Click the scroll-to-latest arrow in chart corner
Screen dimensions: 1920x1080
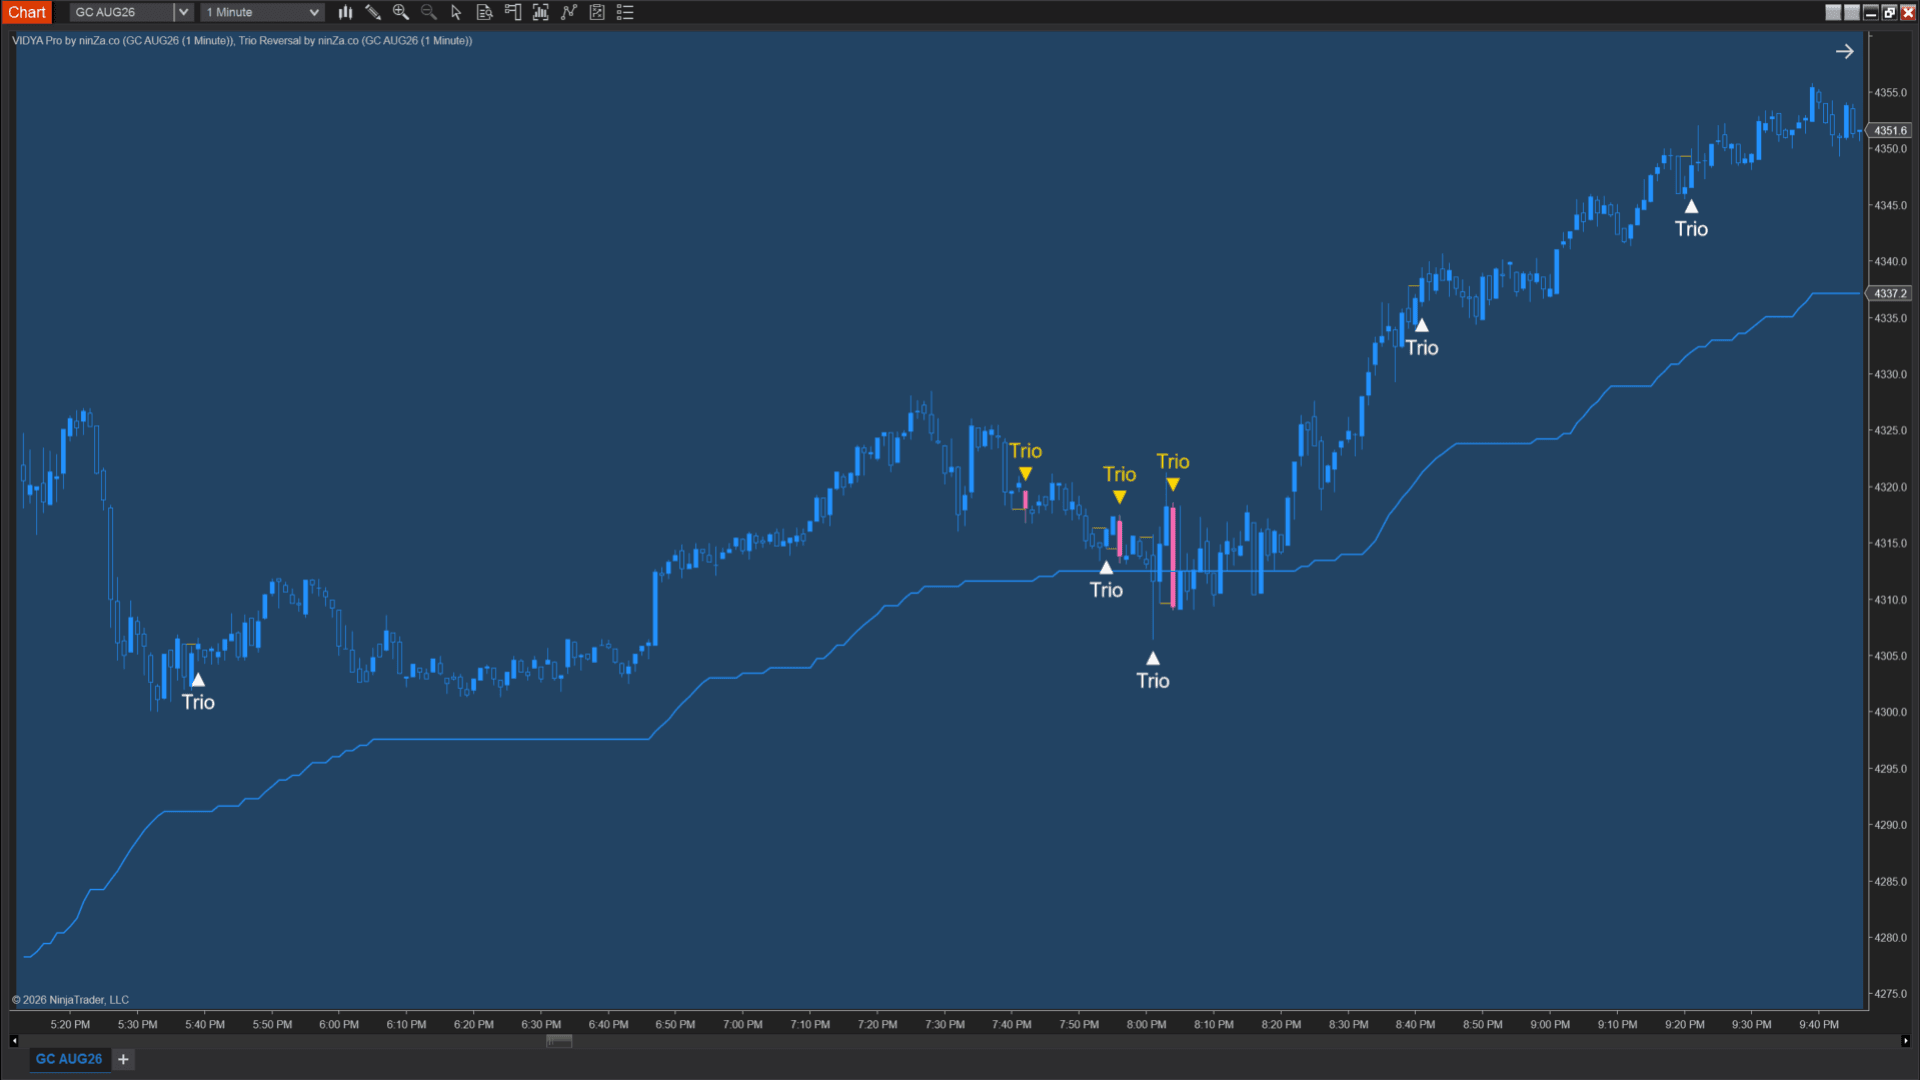click(x=1845, y=51)
